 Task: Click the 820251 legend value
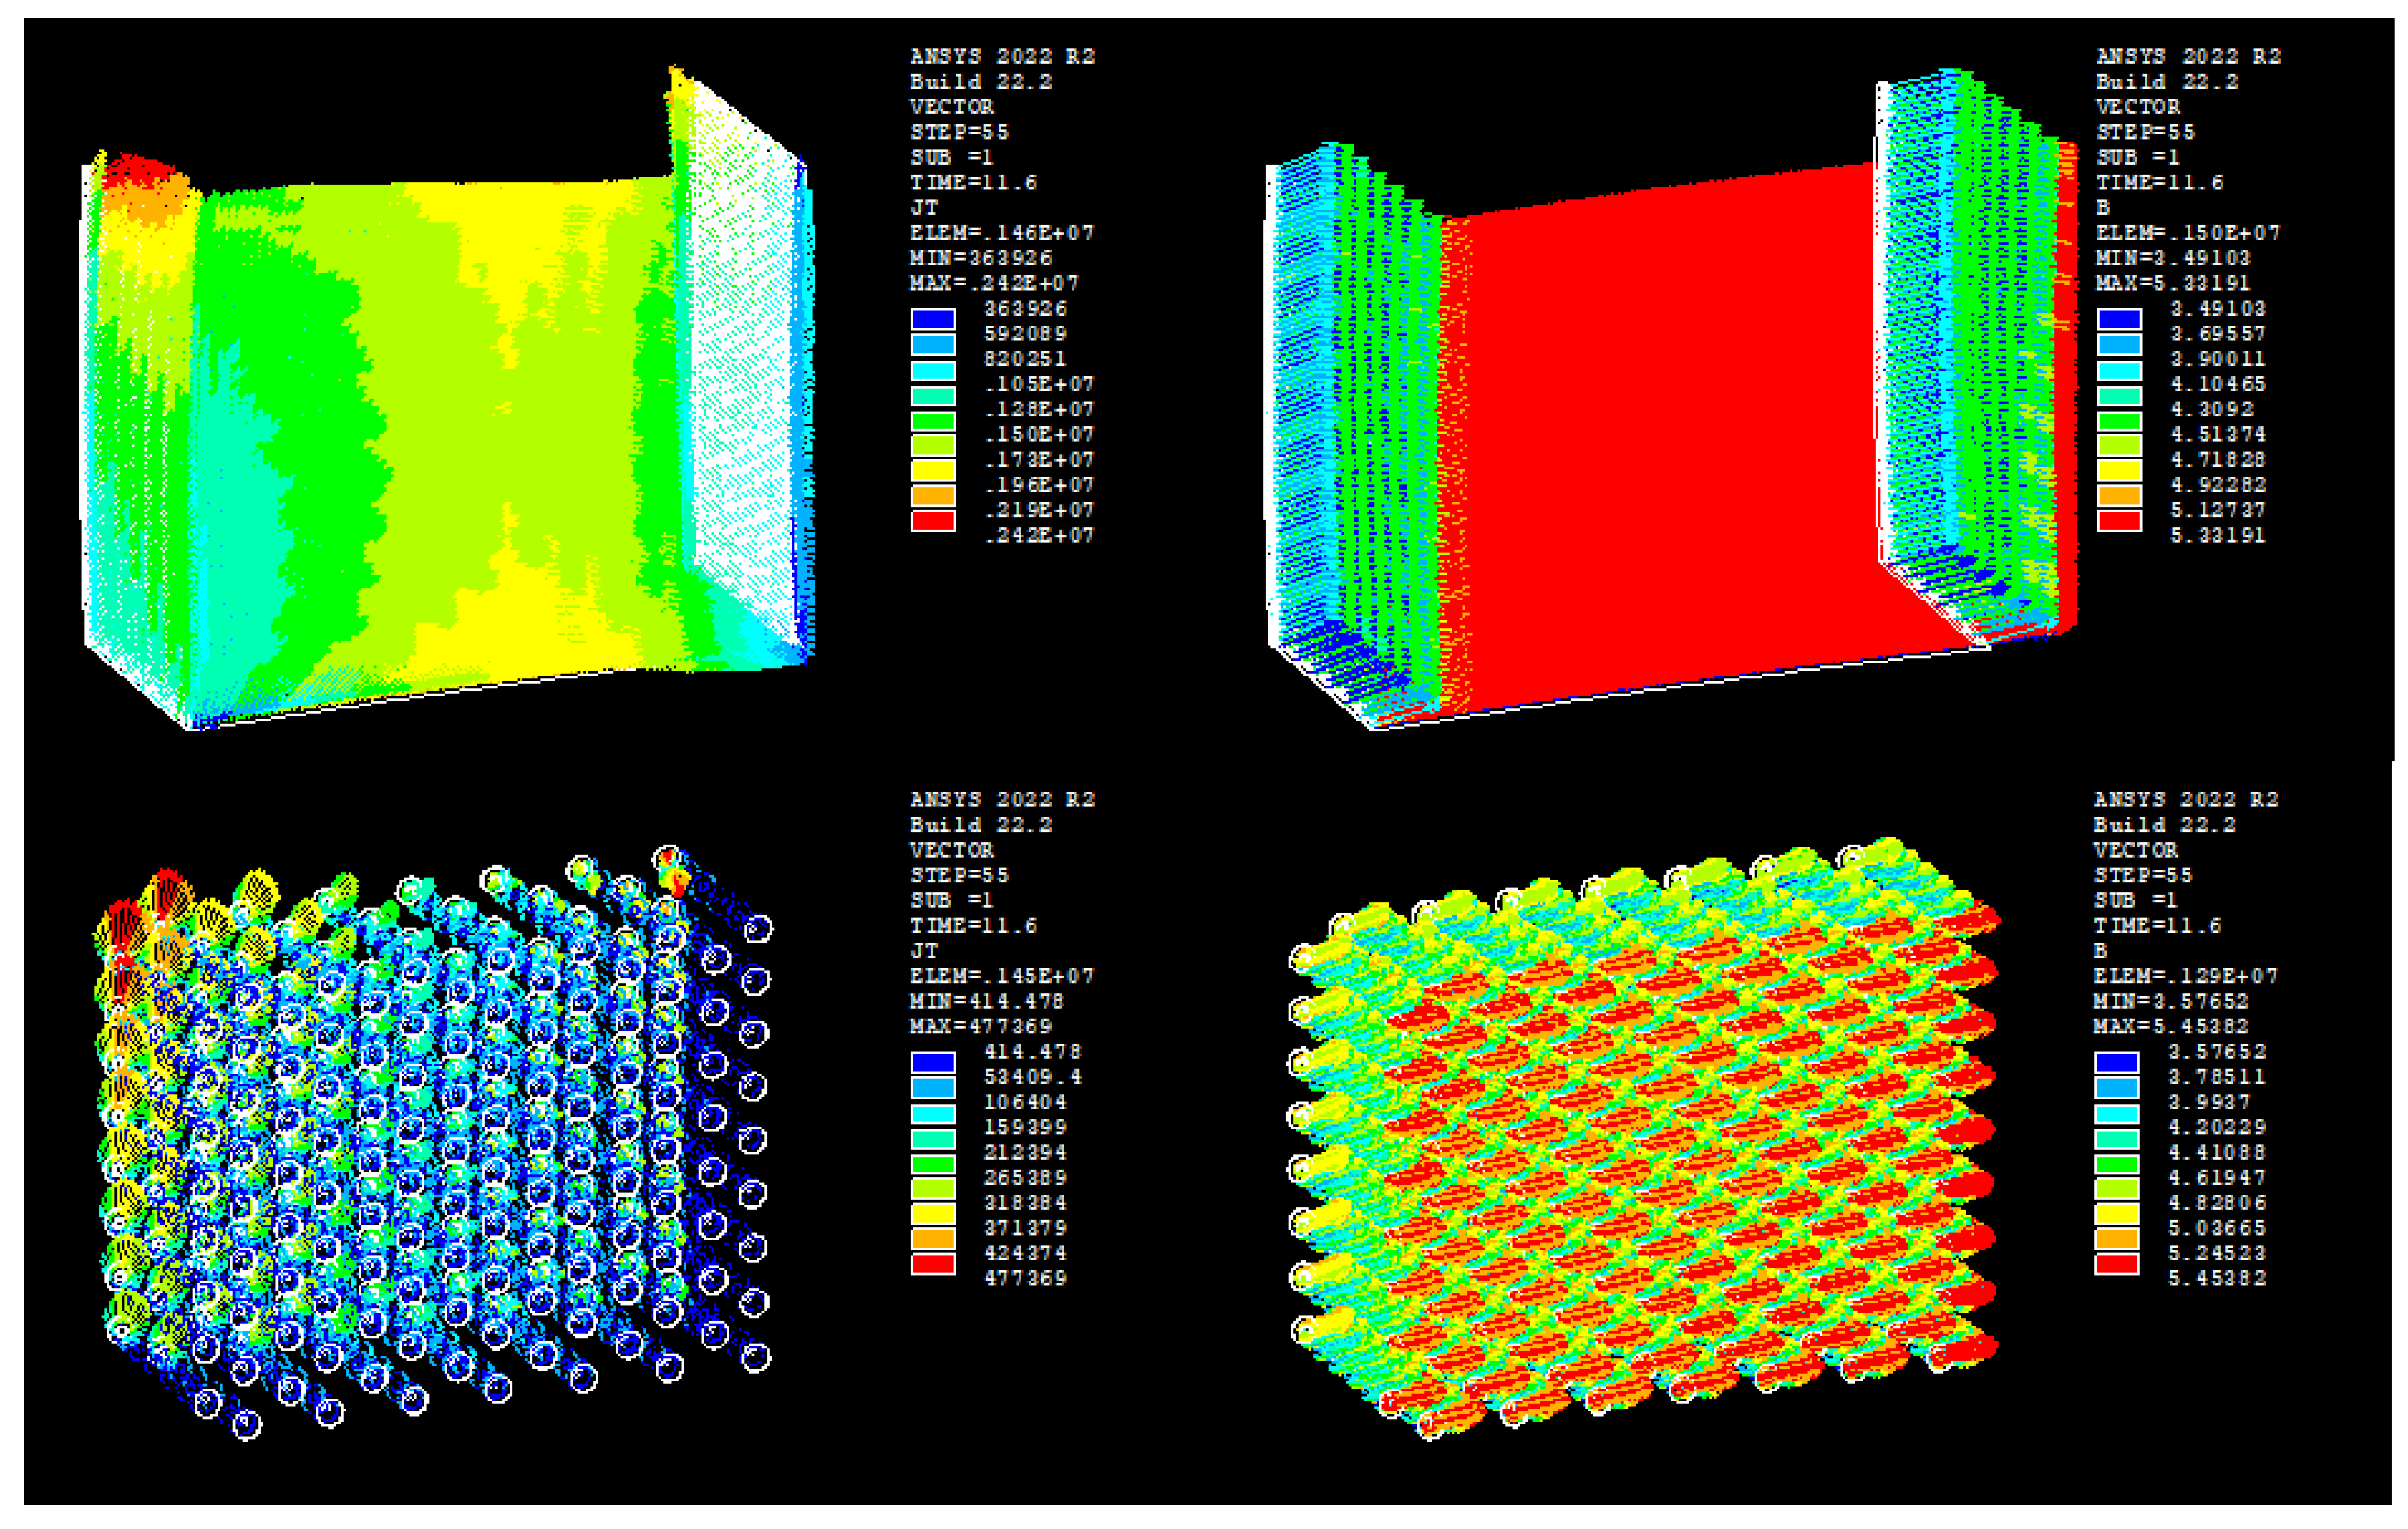pos(1024,359)
